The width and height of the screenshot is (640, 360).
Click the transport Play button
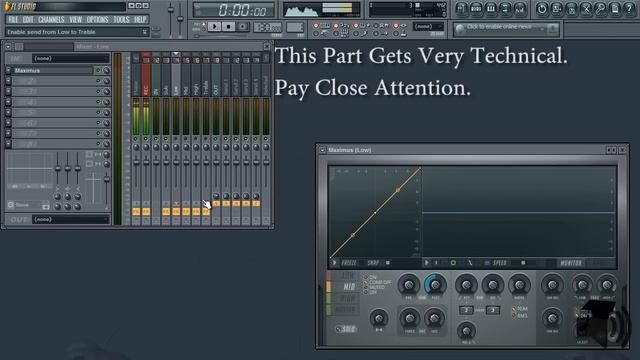click(x=214, y=27)
